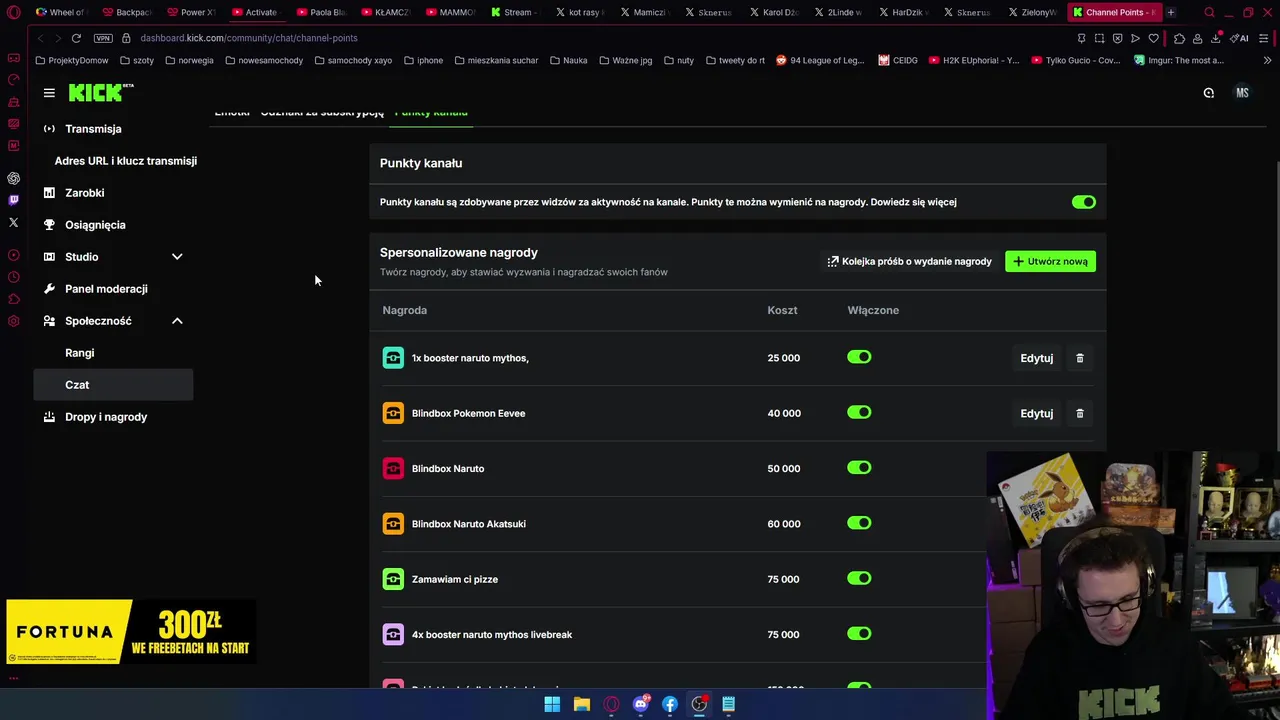Click the Koszt column header
Viewport: 1280px width, 720px height.
(x=782, y=310)
